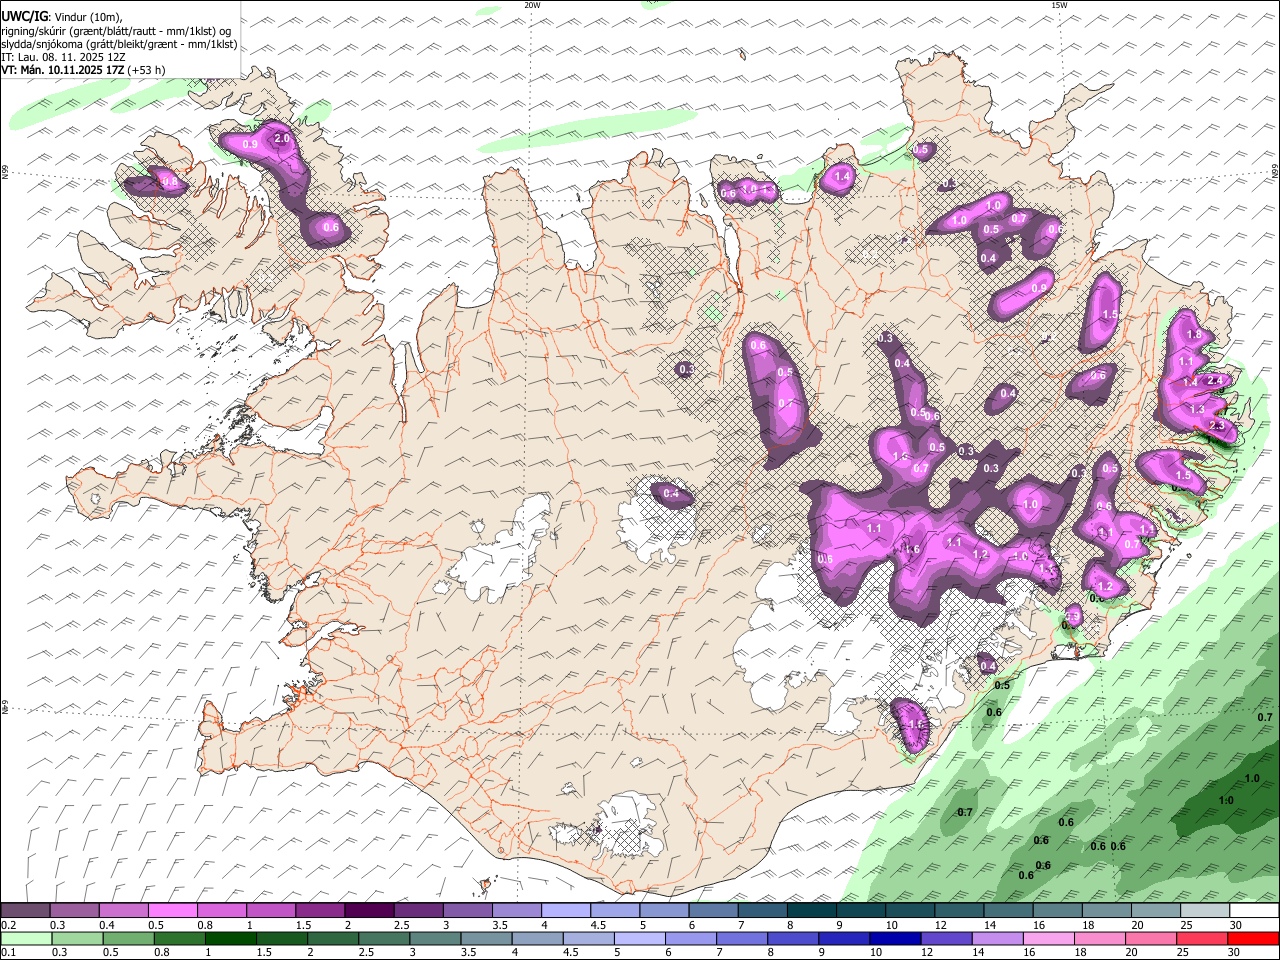
Task: Click the '1.8' precipitation value on map
Action: tap(1192, 334)
